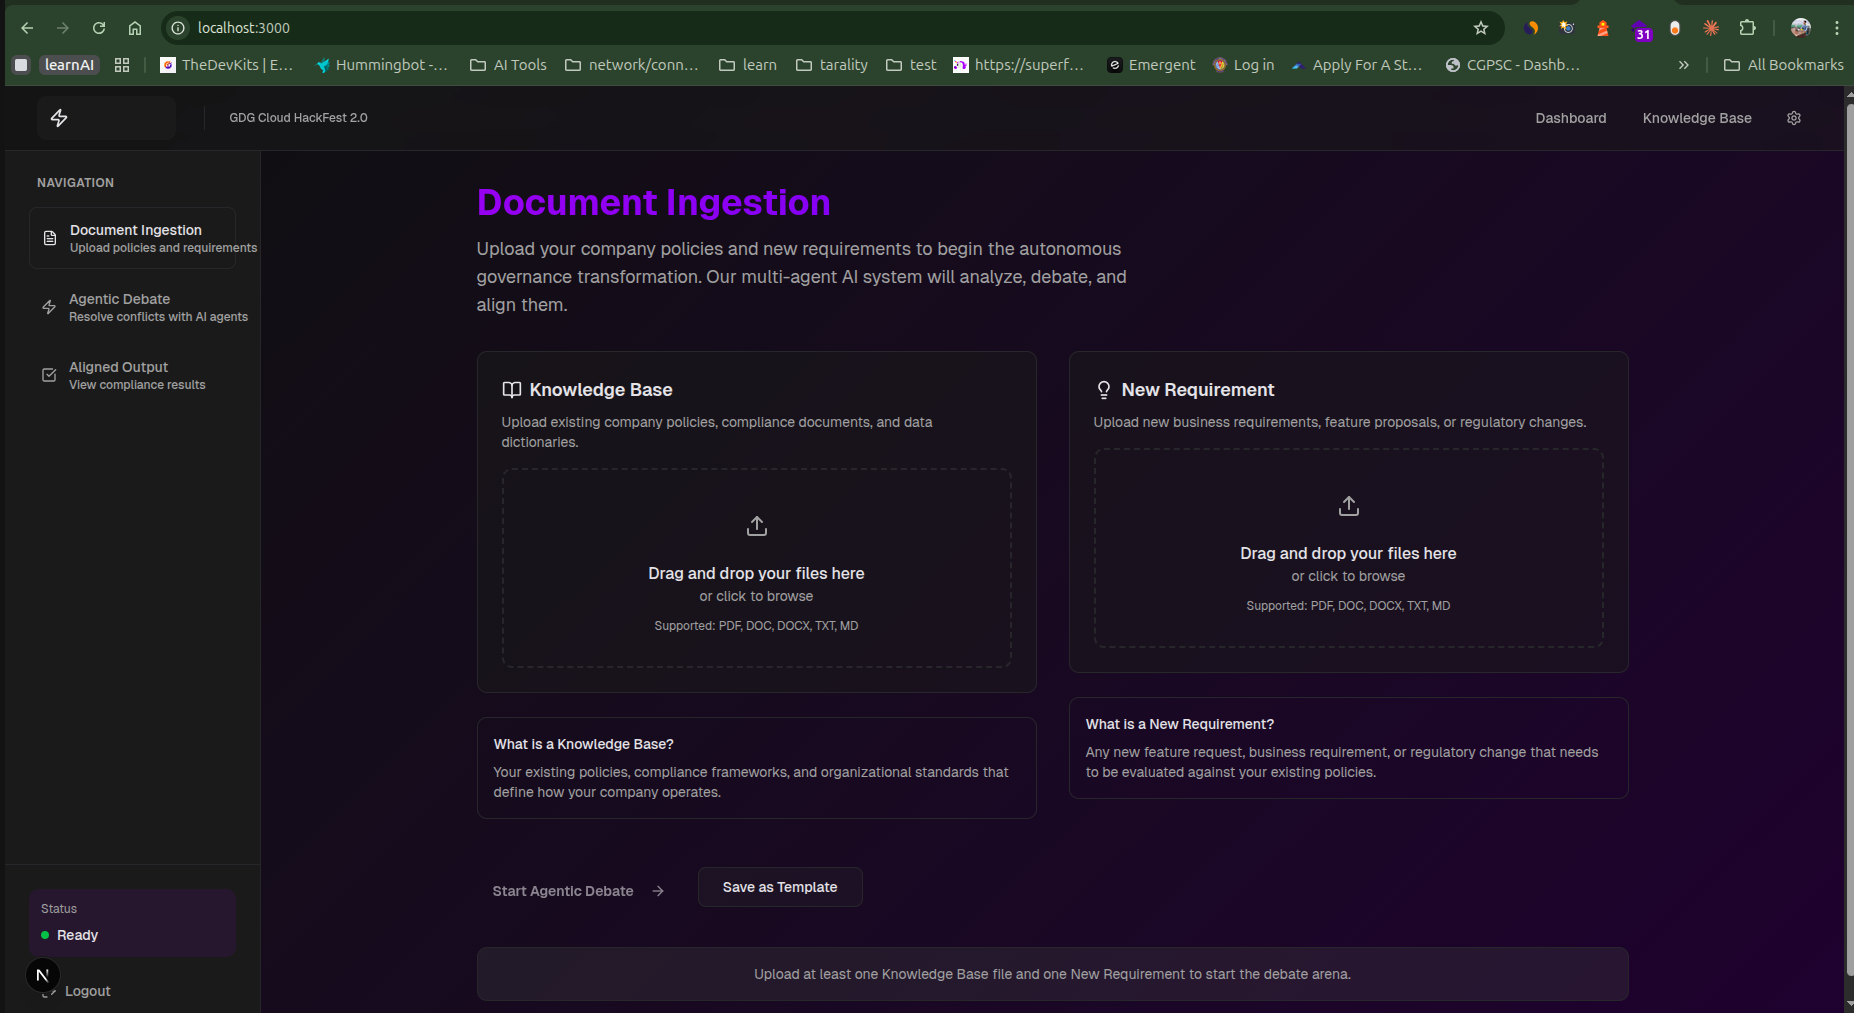Open the browser extensions puzzle icon

point(1747,28)
